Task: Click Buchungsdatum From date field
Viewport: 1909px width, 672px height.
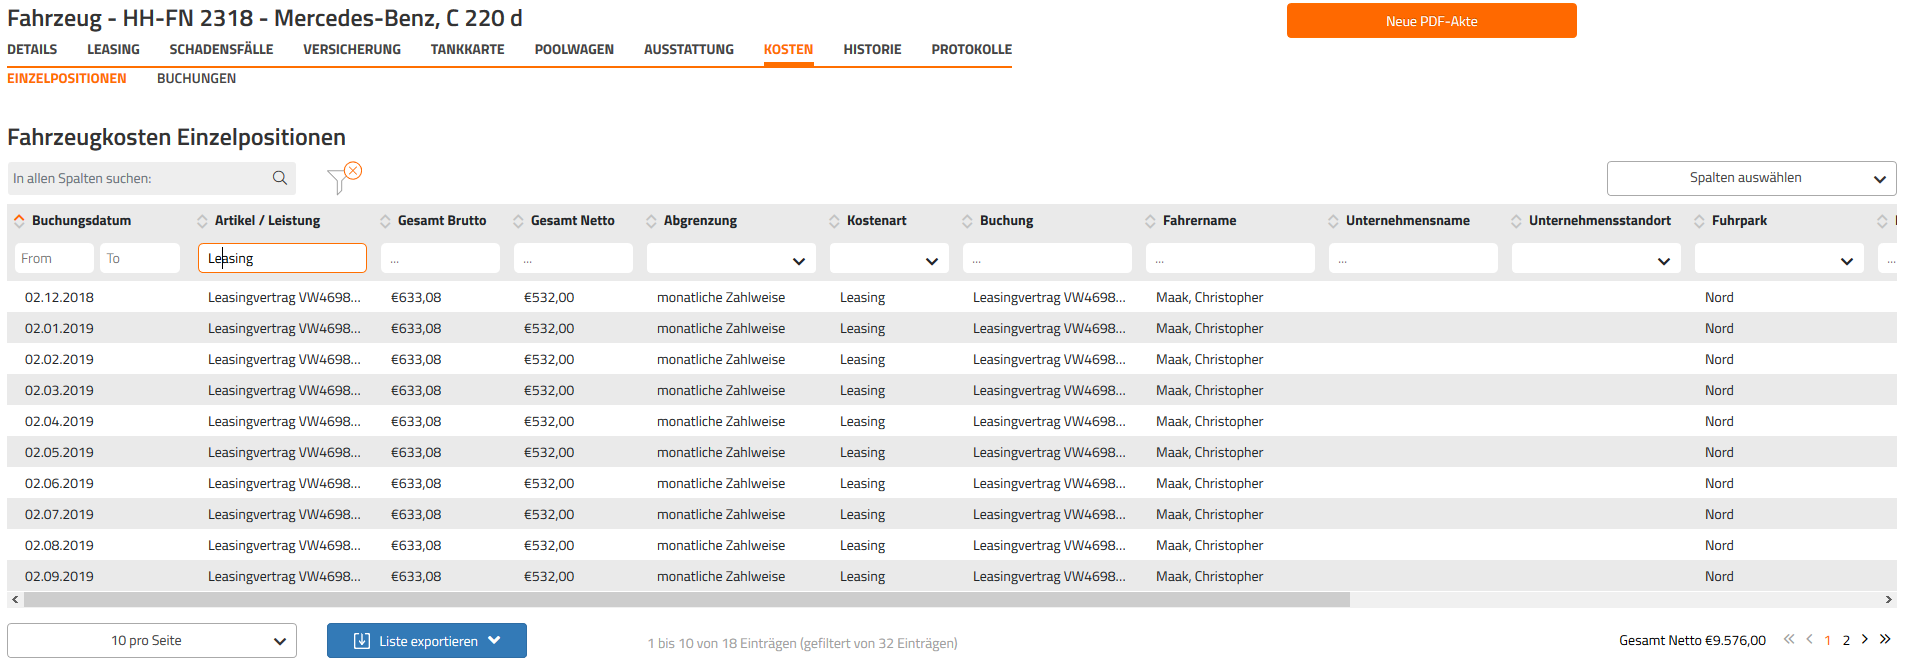Action: tap(54, 258)
